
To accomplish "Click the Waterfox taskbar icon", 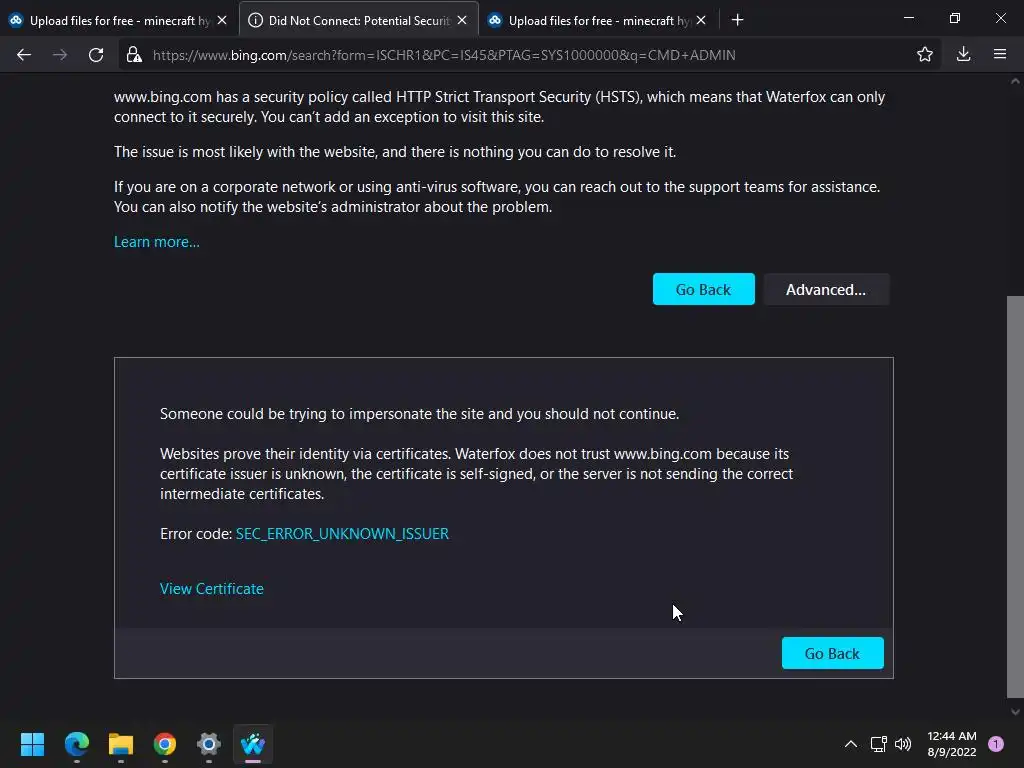I will (253, 744).
